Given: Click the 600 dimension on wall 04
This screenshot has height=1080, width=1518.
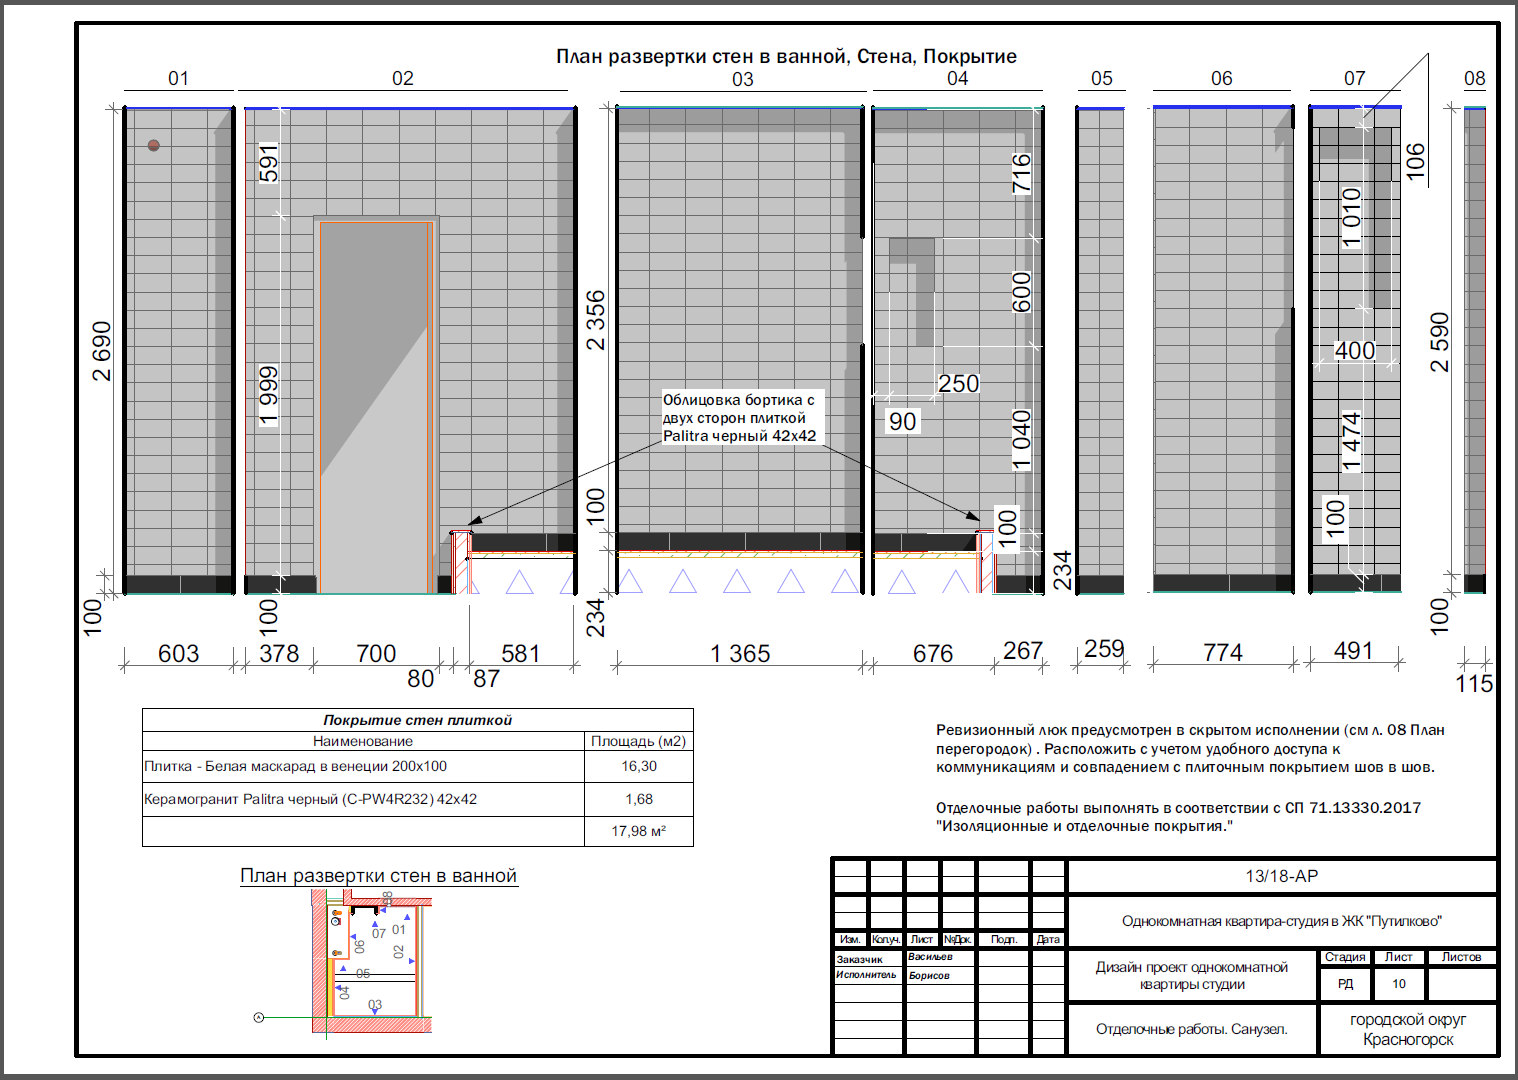Looking at the screenshot, I should pyautogui.click(x=1021, y=292).
